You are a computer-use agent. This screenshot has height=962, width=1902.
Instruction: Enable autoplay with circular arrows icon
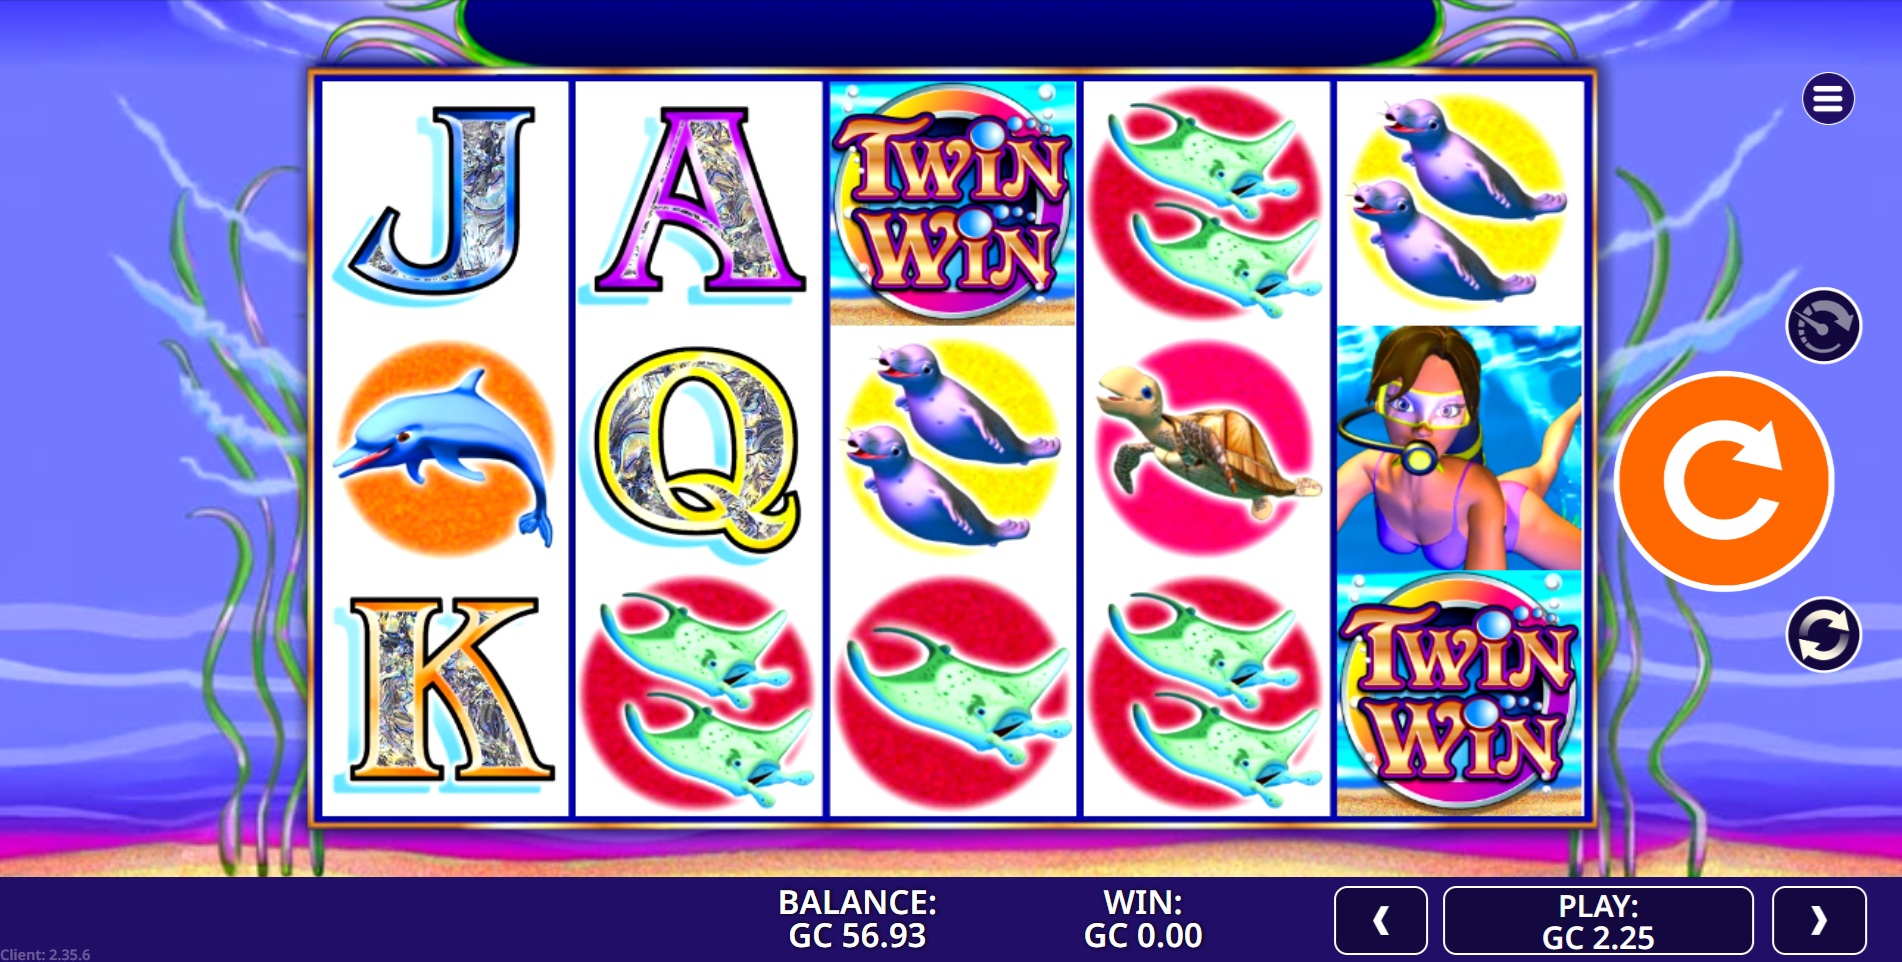coord(1823,635)
